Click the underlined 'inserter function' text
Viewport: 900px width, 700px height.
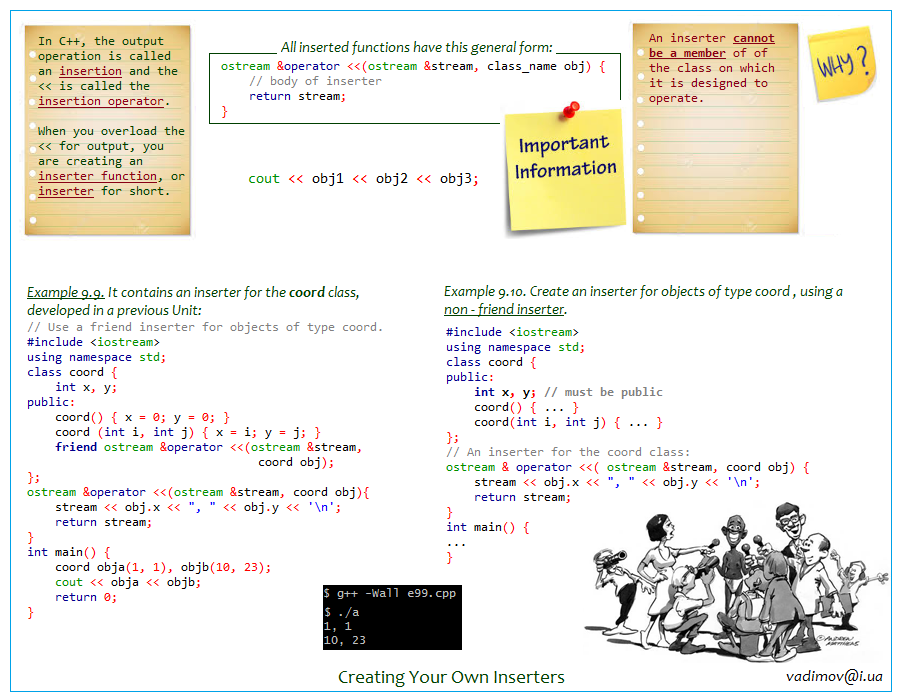(x=98, y=176)
